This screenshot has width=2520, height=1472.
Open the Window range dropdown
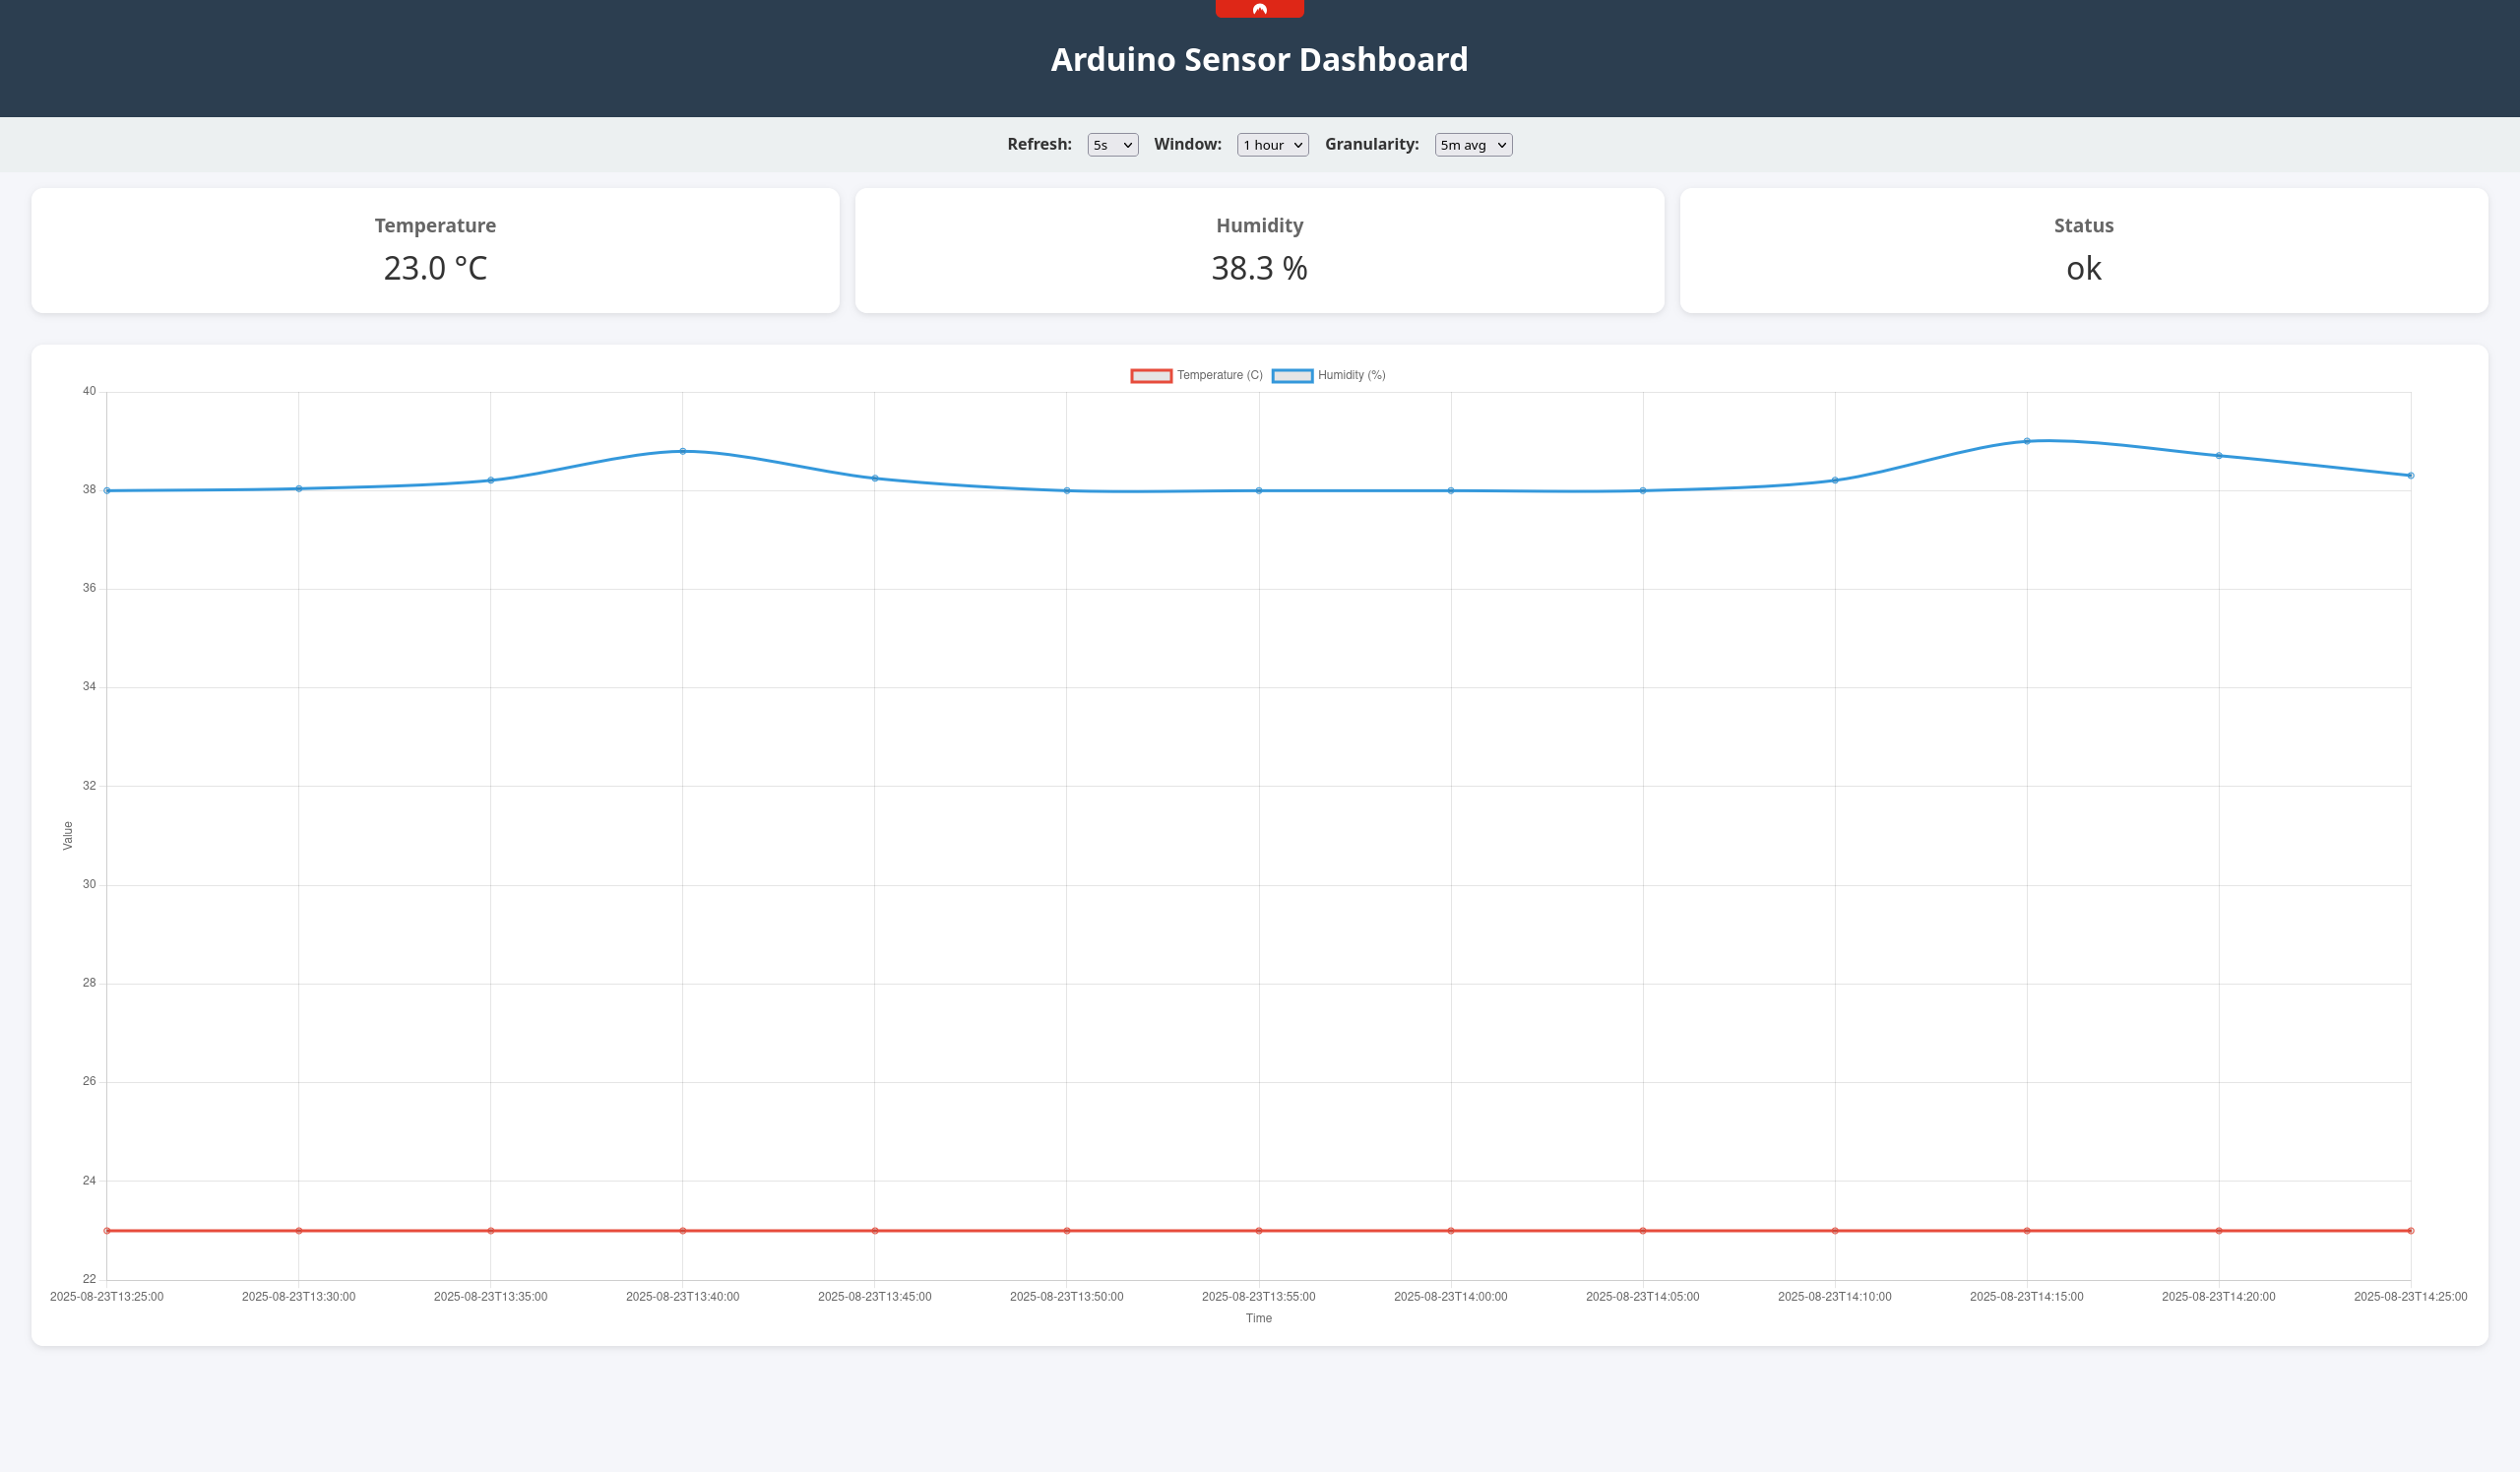(1272, 145)
